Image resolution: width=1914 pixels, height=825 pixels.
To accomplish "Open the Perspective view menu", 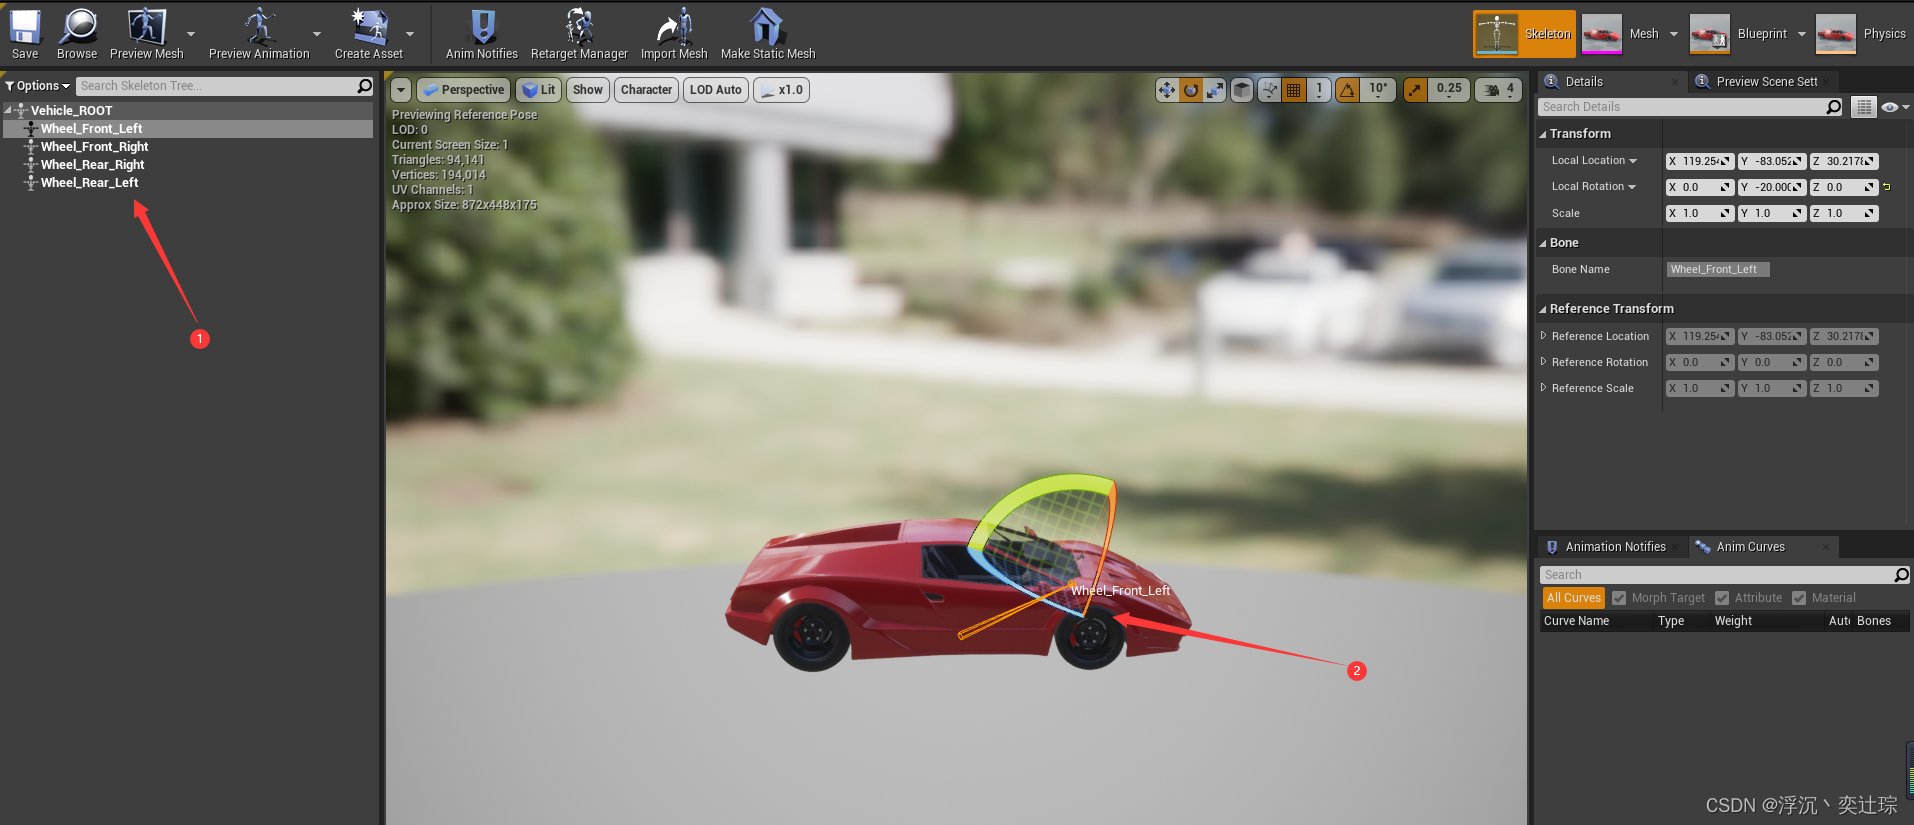I will (x=463, y=90).
